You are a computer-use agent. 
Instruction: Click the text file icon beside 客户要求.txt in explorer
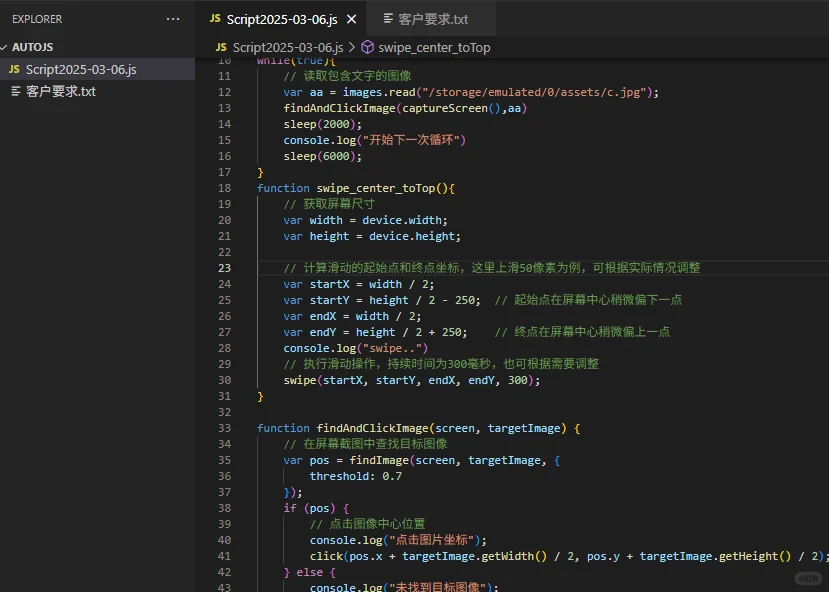click(16, 91)
